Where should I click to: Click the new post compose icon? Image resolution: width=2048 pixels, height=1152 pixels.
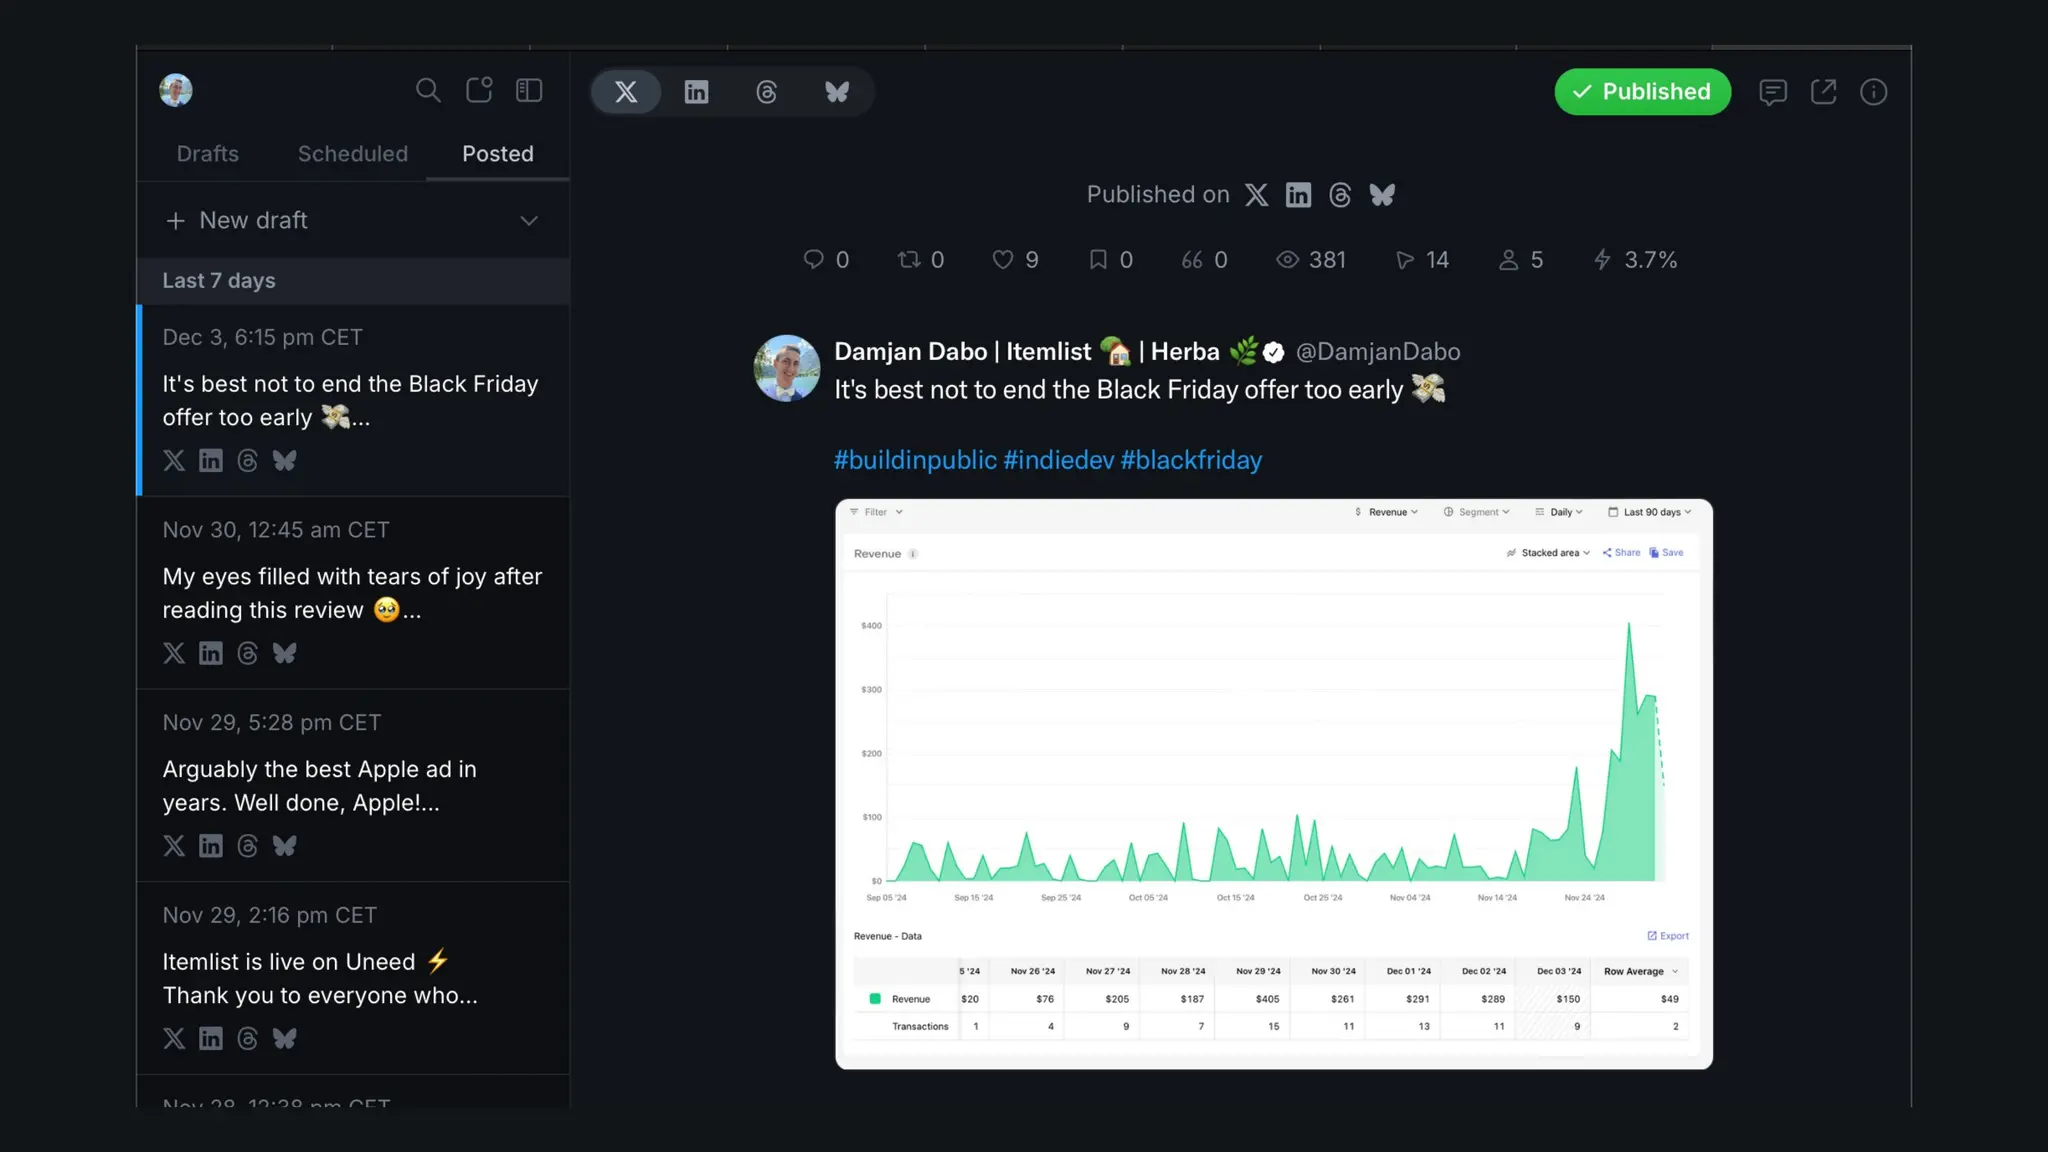coord(479,91)
